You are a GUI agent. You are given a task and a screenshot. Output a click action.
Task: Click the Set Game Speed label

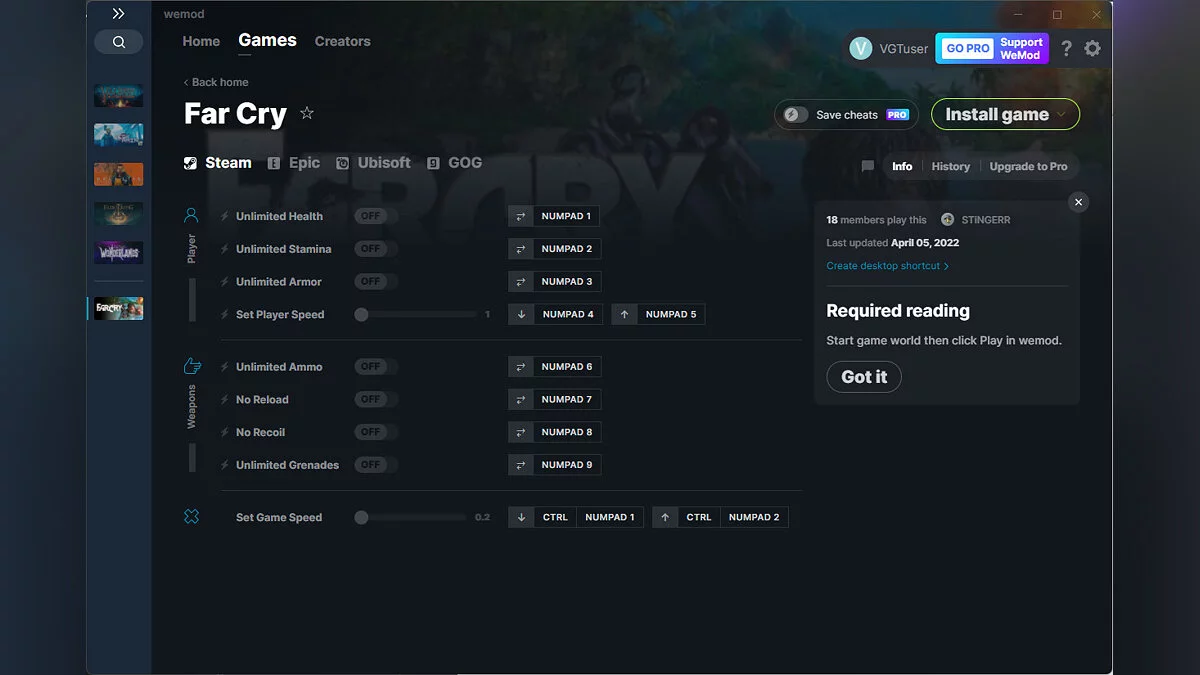click(x=279, y=517)
